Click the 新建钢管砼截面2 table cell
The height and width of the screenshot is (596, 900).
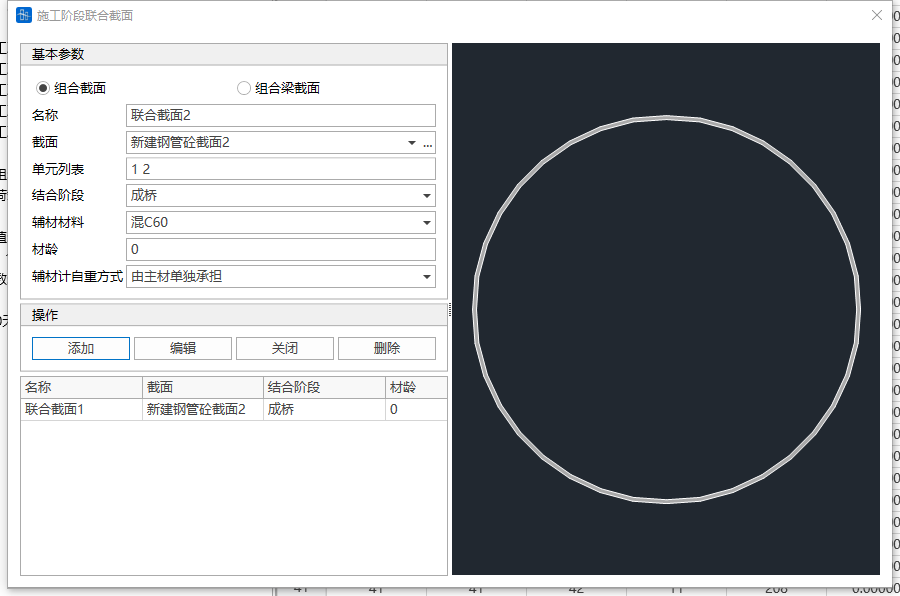coord(203,409)
